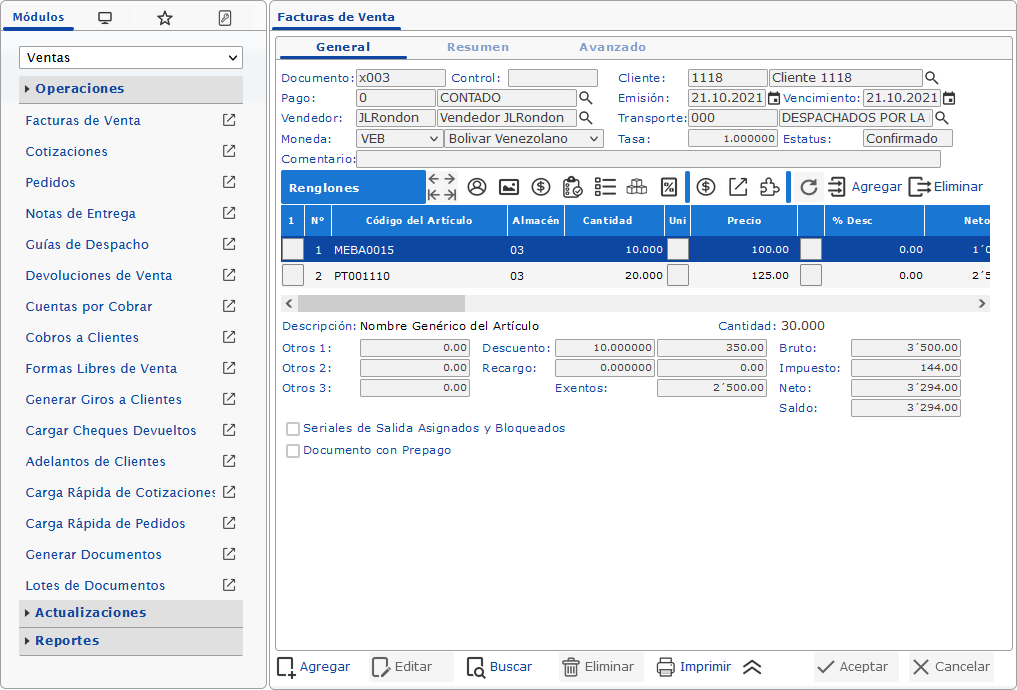
Task: Click the Imprimir button
Action: coord(693,667)
